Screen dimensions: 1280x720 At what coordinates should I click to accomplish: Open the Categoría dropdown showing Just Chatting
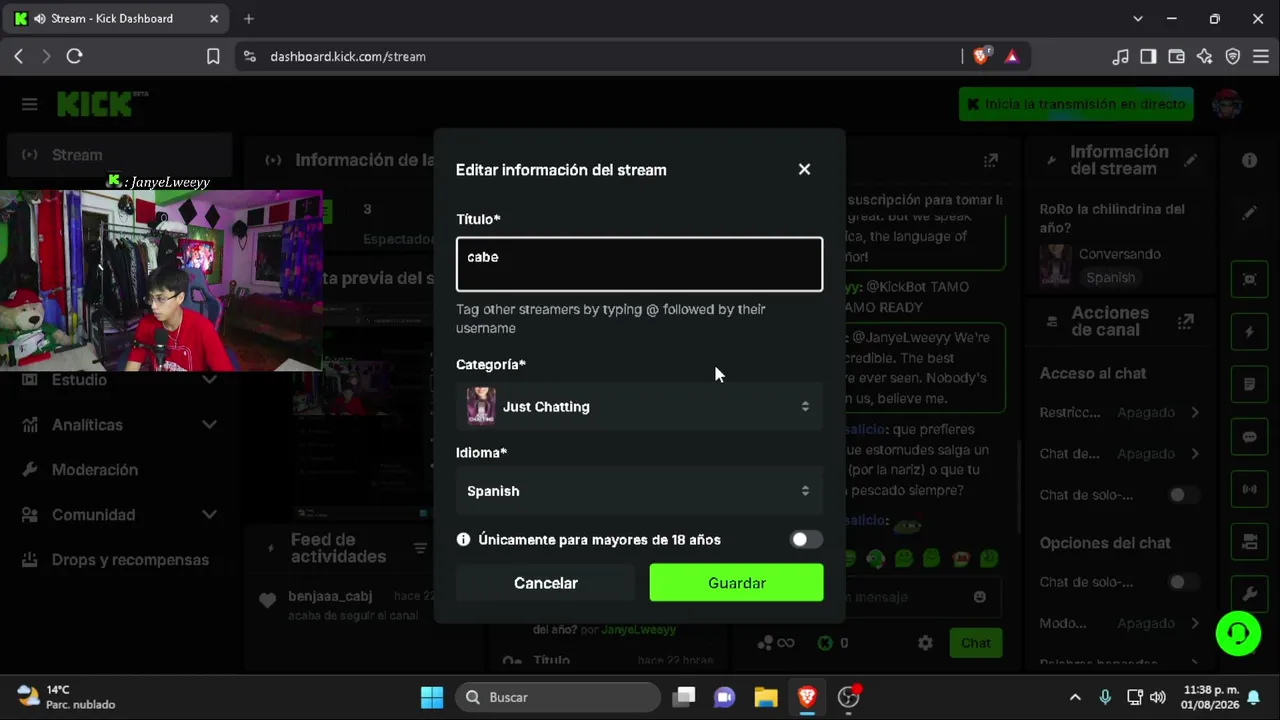coord(639,406)
